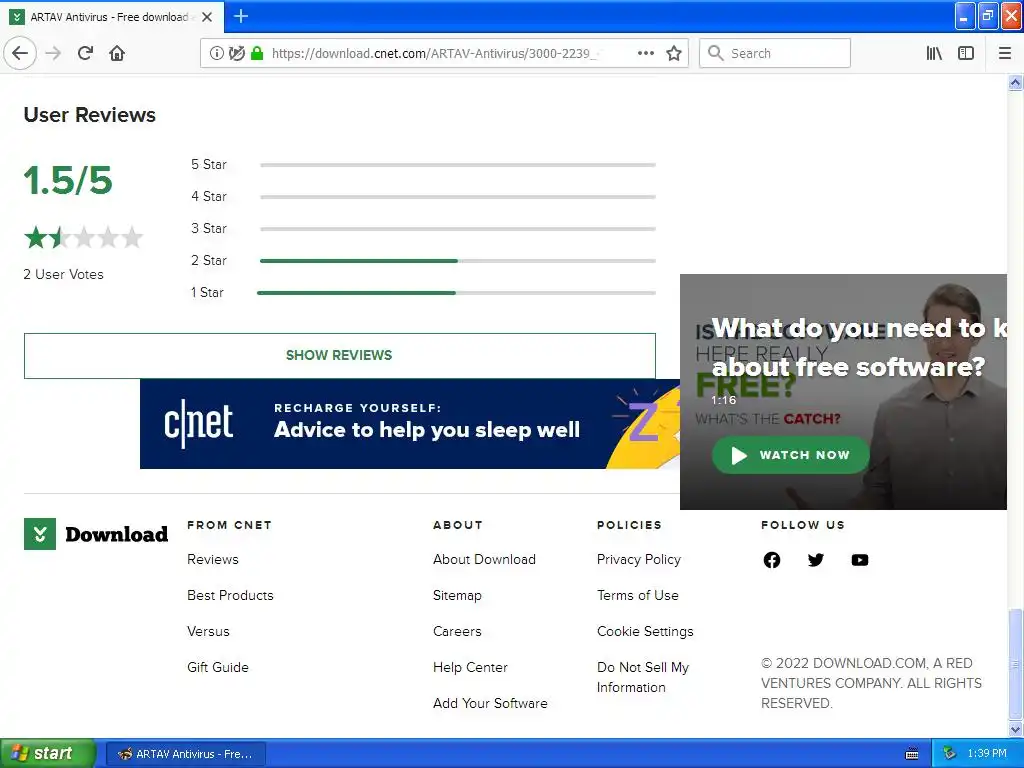1024x768 pixels.
Task: View the green padlock connection details
Action: (257, 53)
